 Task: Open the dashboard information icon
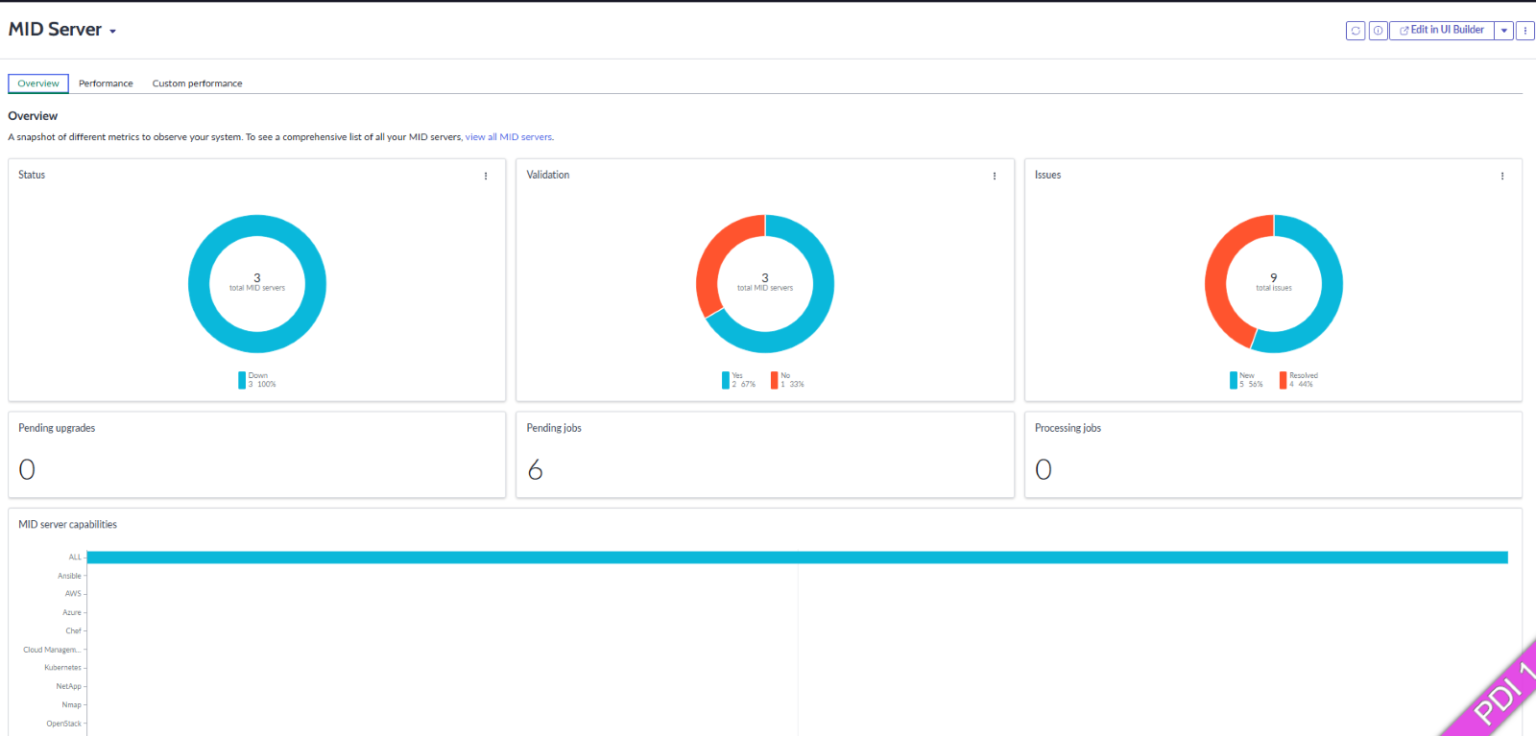(x=1378, y=30)
